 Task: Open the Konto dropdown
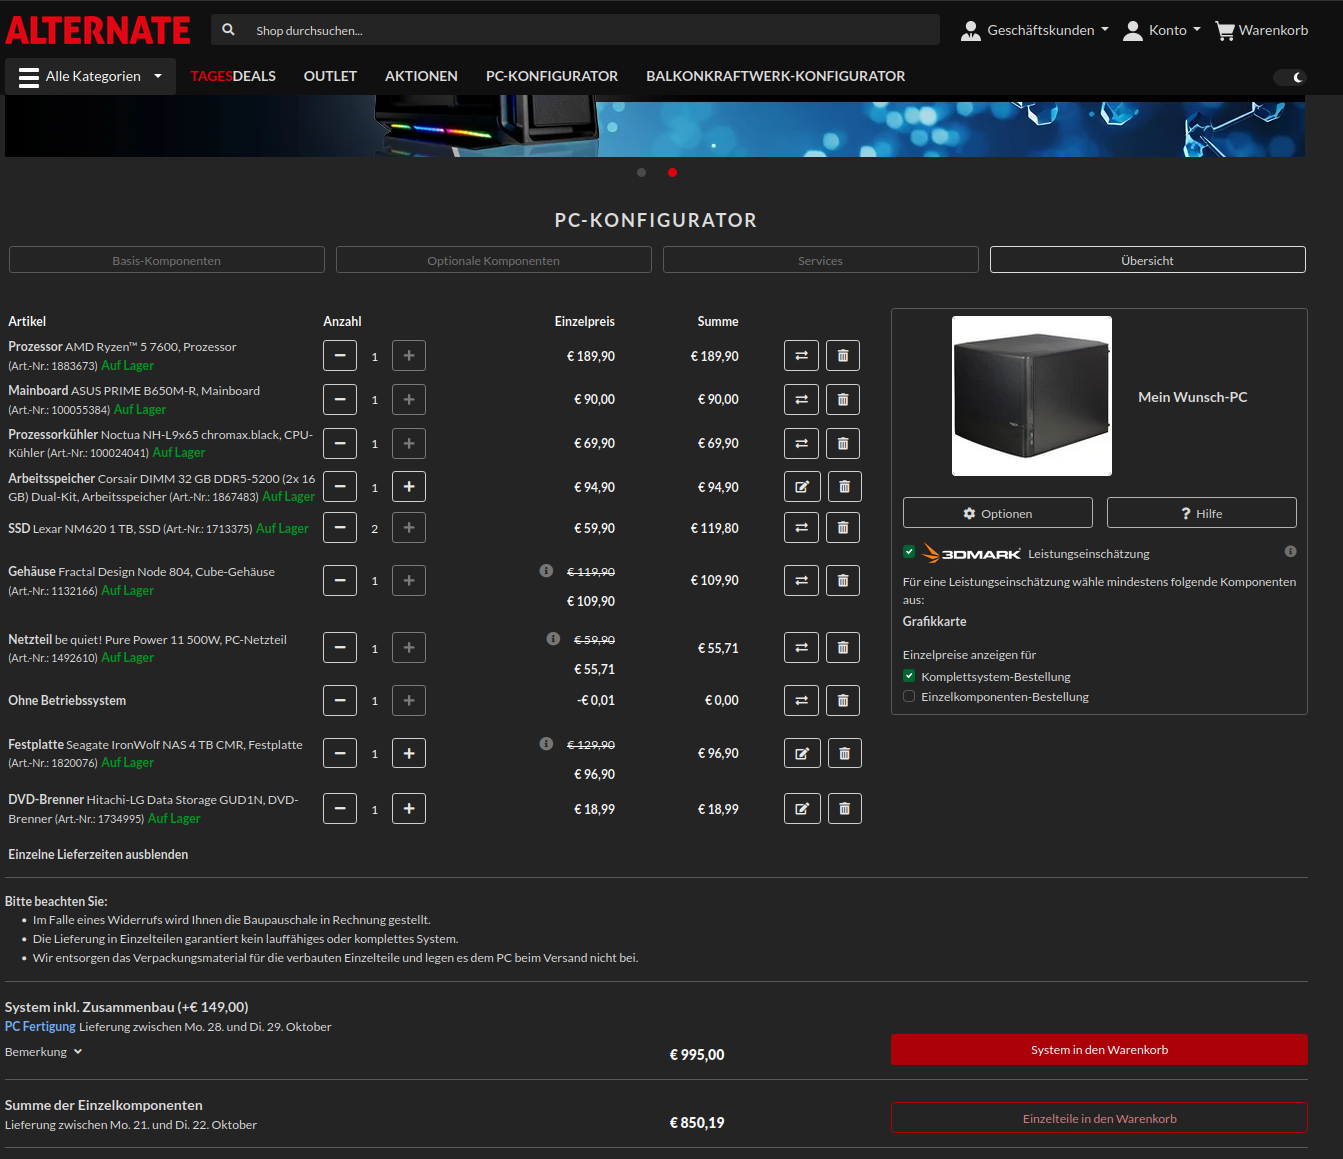point(1161,31)
